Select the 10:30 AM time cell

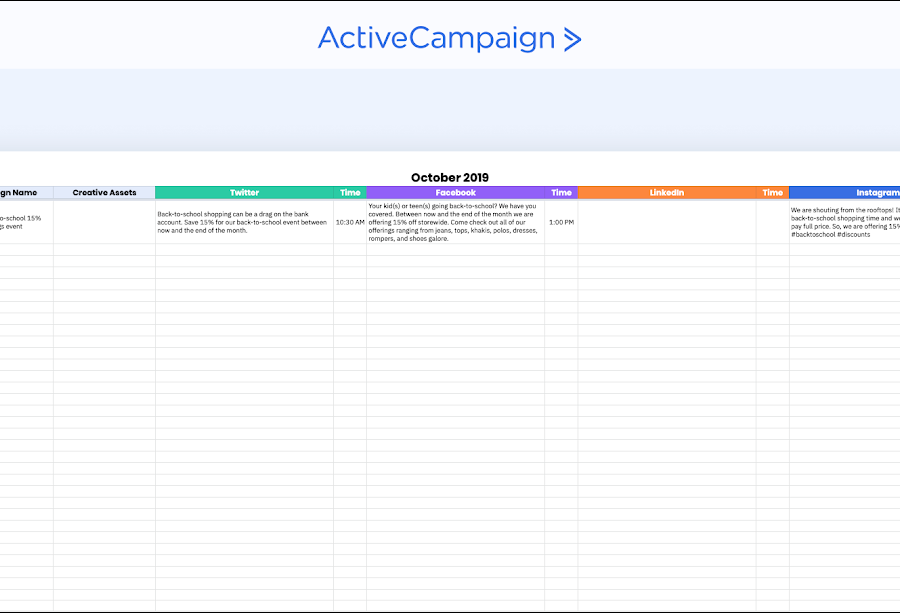(350, 222)
